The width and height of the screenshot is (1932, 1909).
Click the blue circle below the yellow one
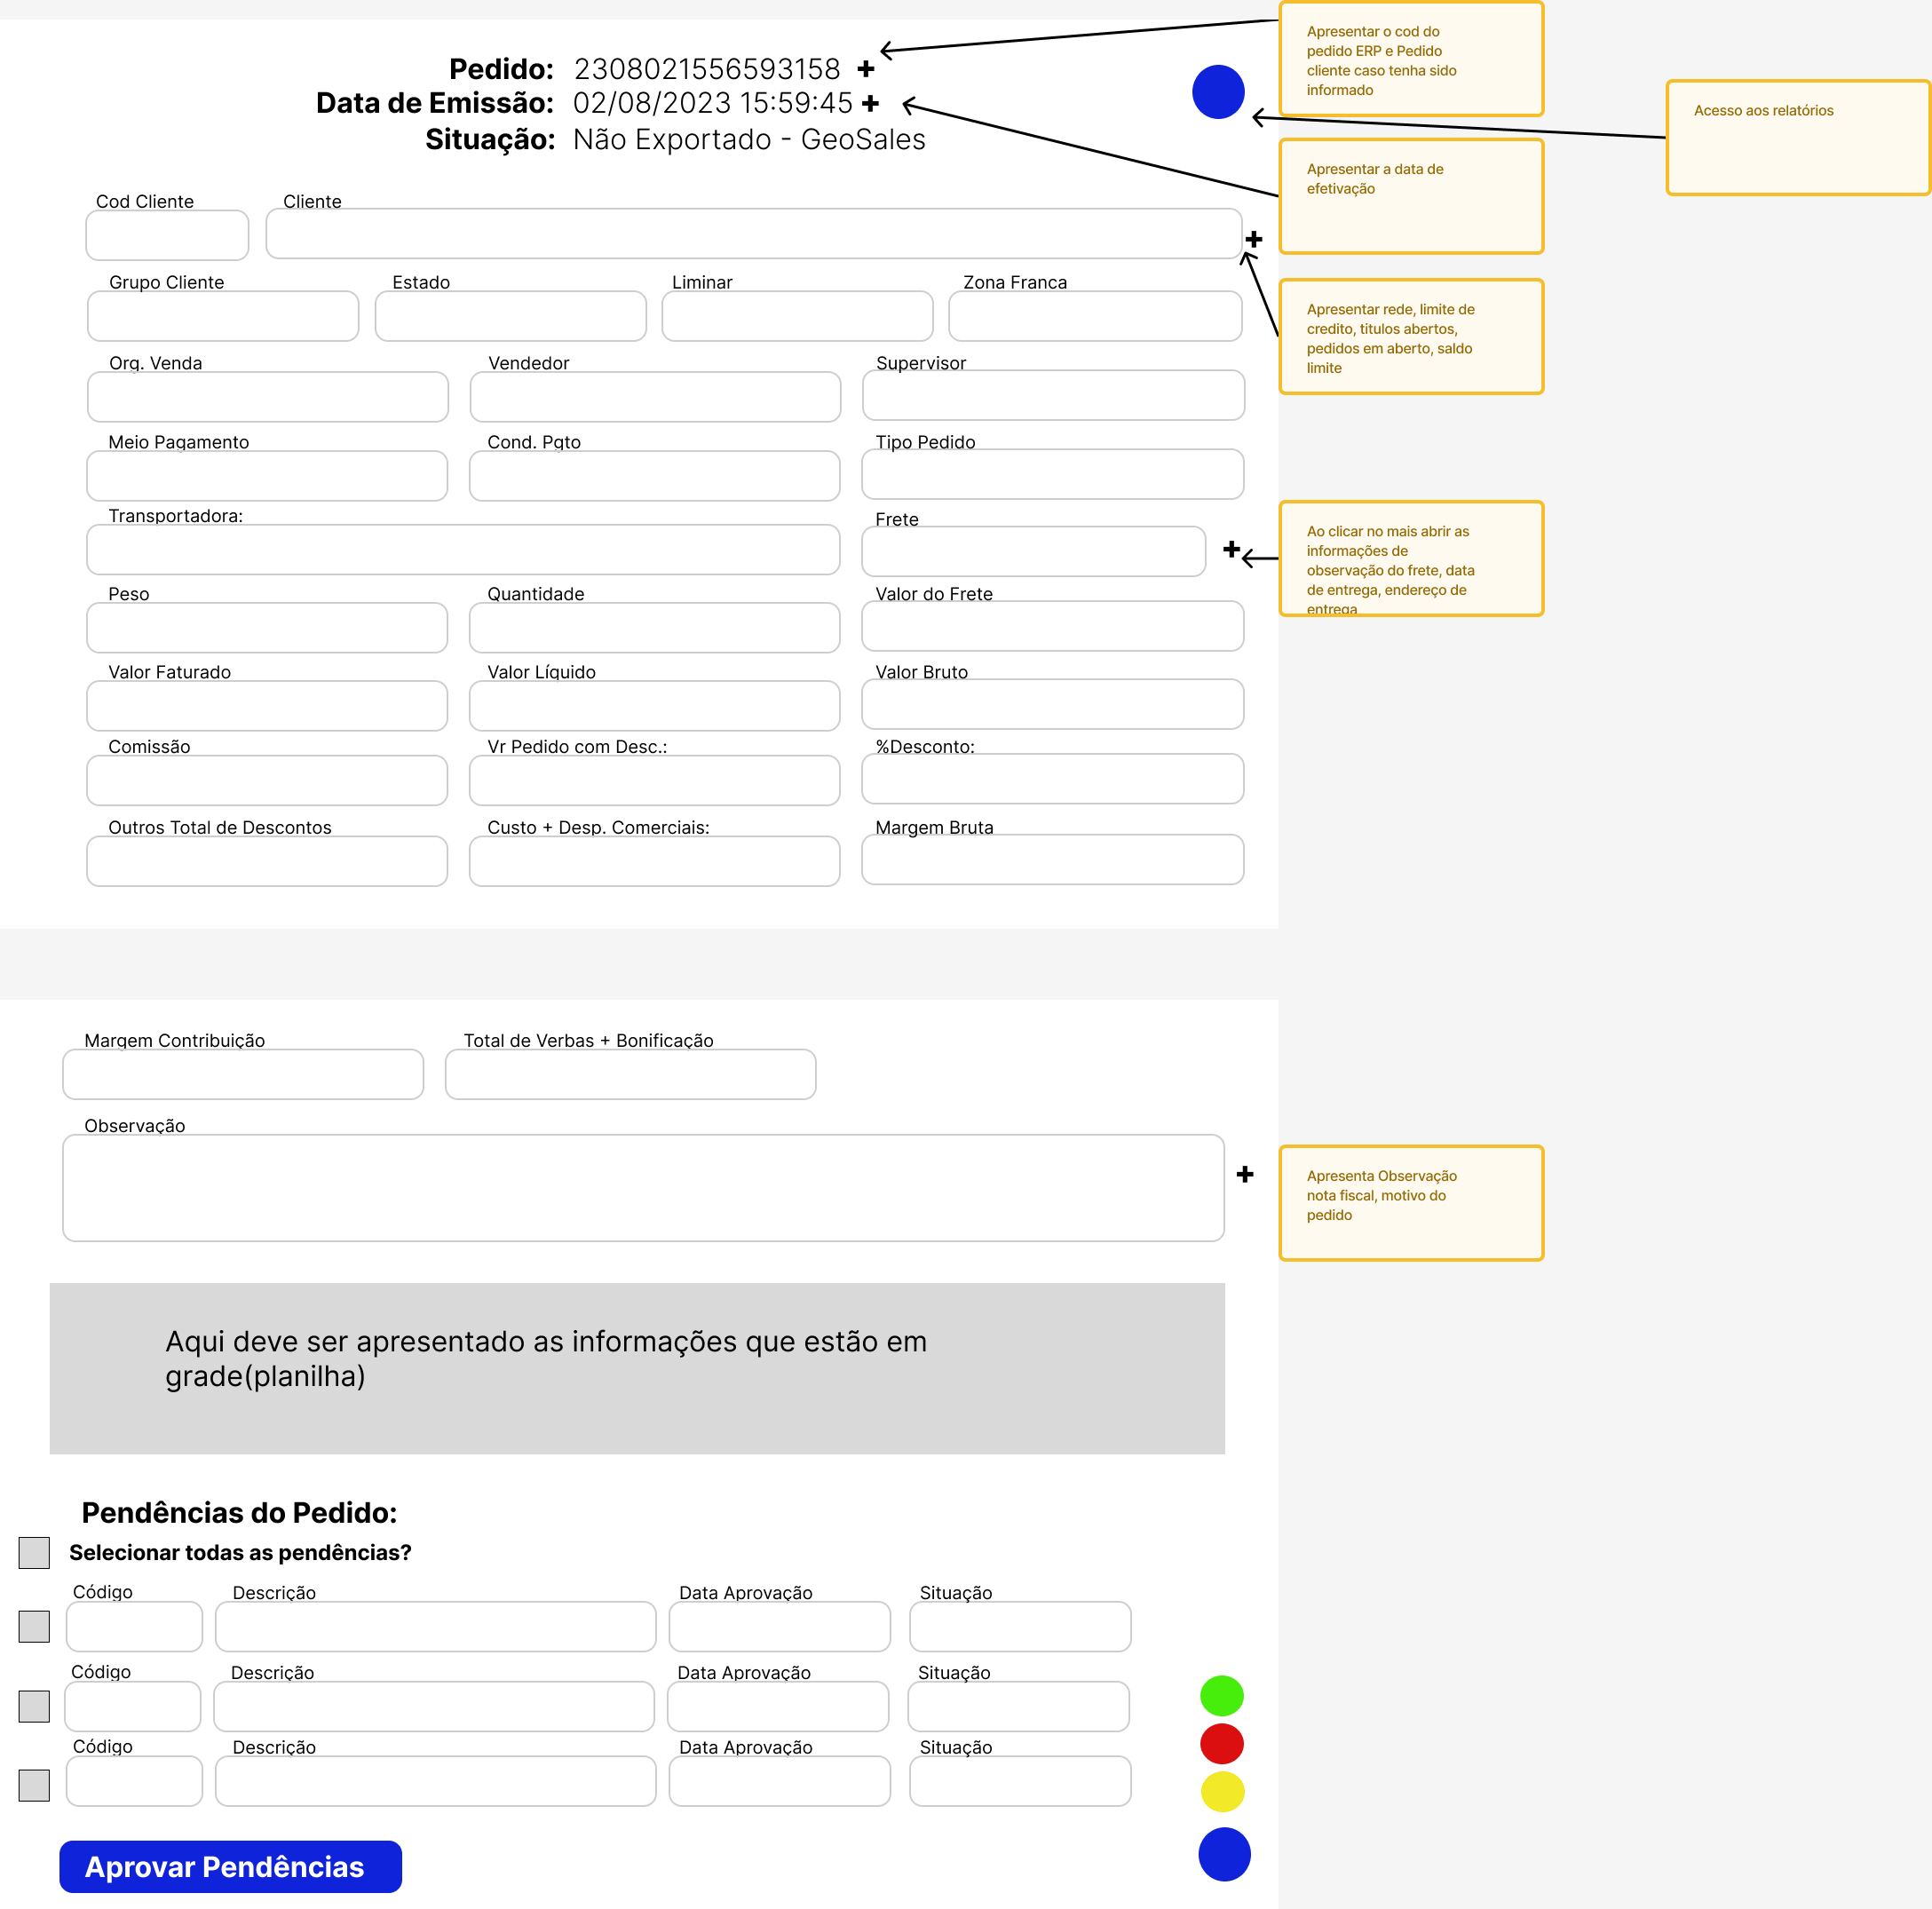pyautogui.click(x=1224, y=1854)
